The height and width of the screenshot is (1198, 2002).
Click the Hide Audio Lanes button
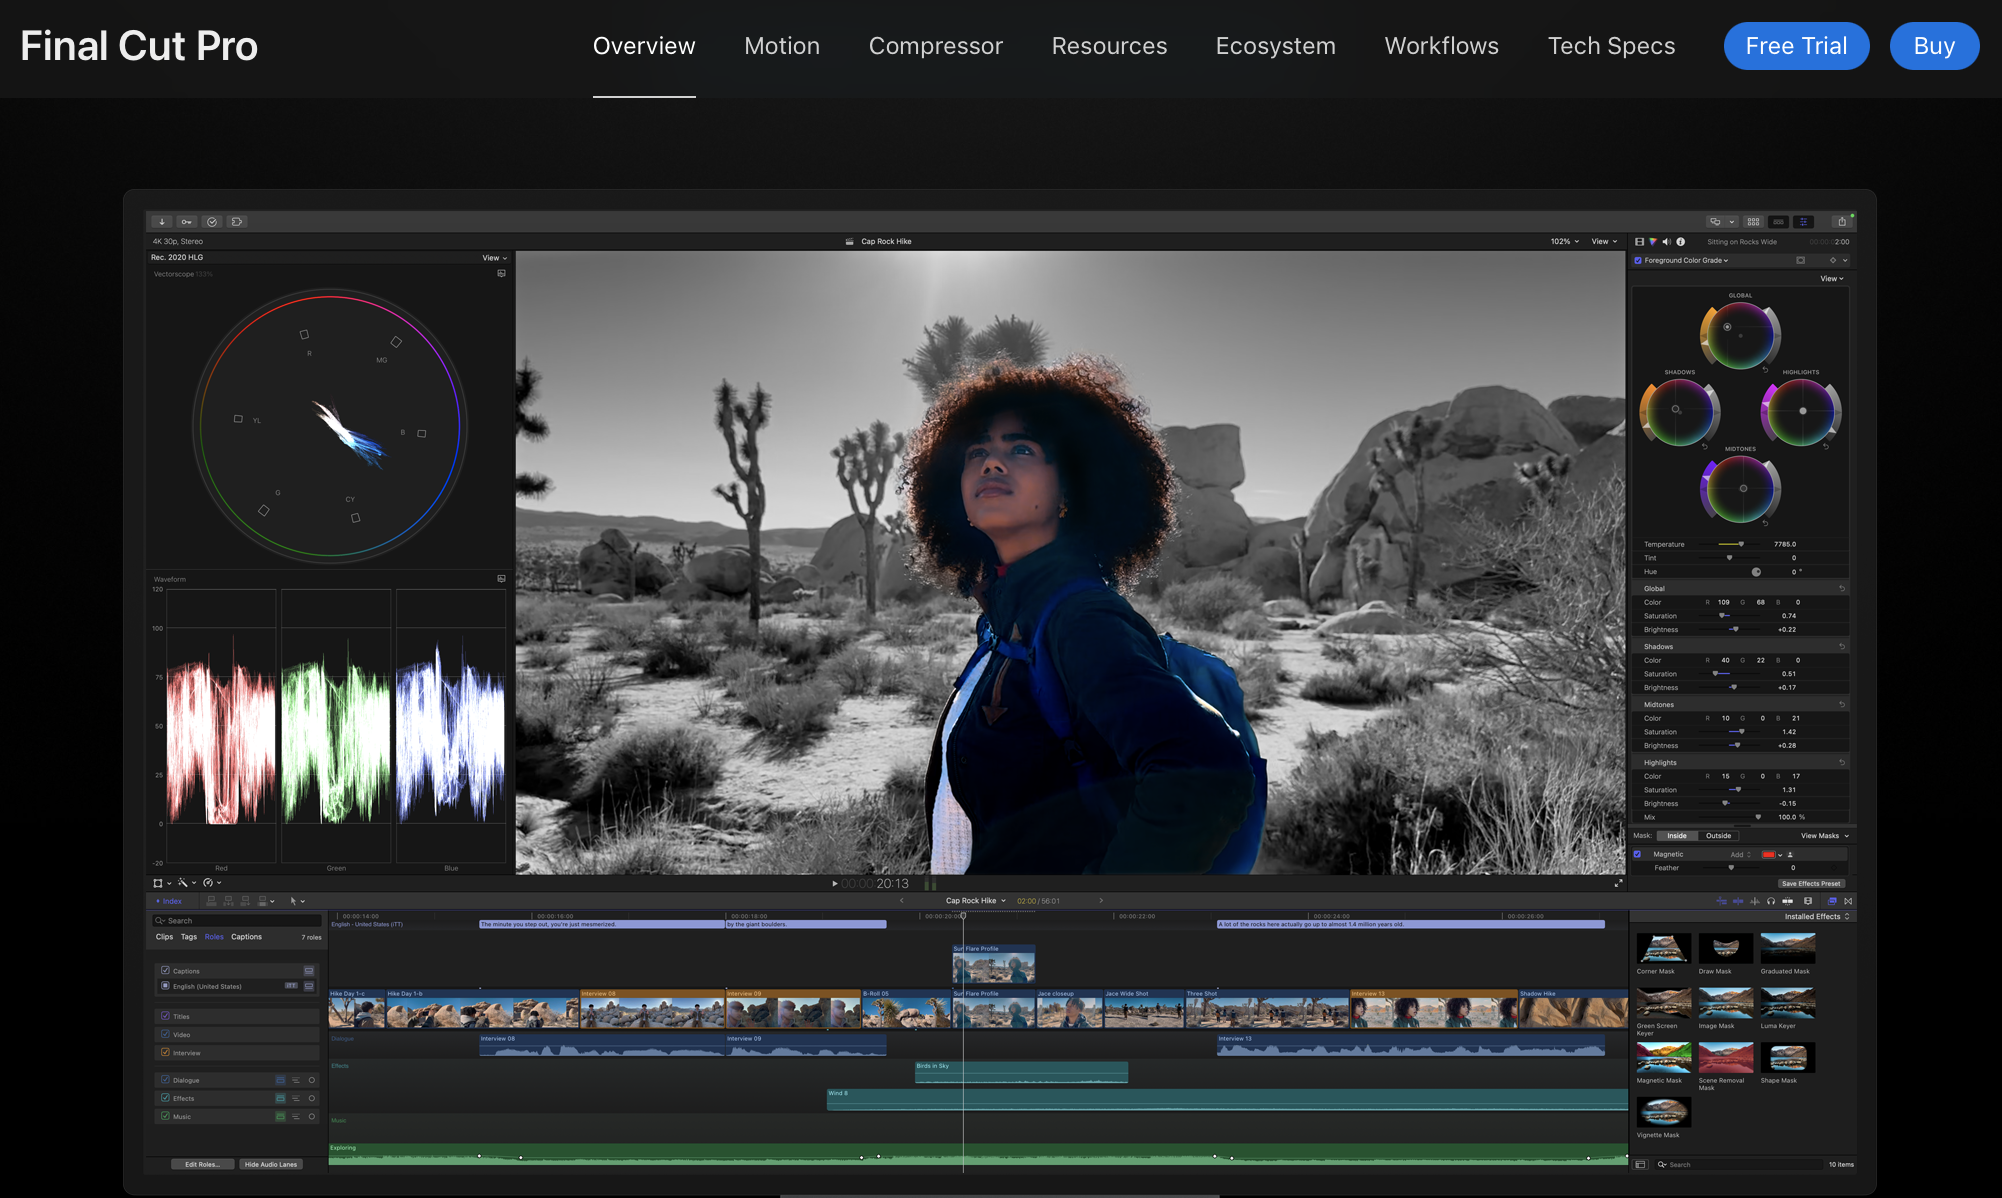click(x=271, y=1164)
